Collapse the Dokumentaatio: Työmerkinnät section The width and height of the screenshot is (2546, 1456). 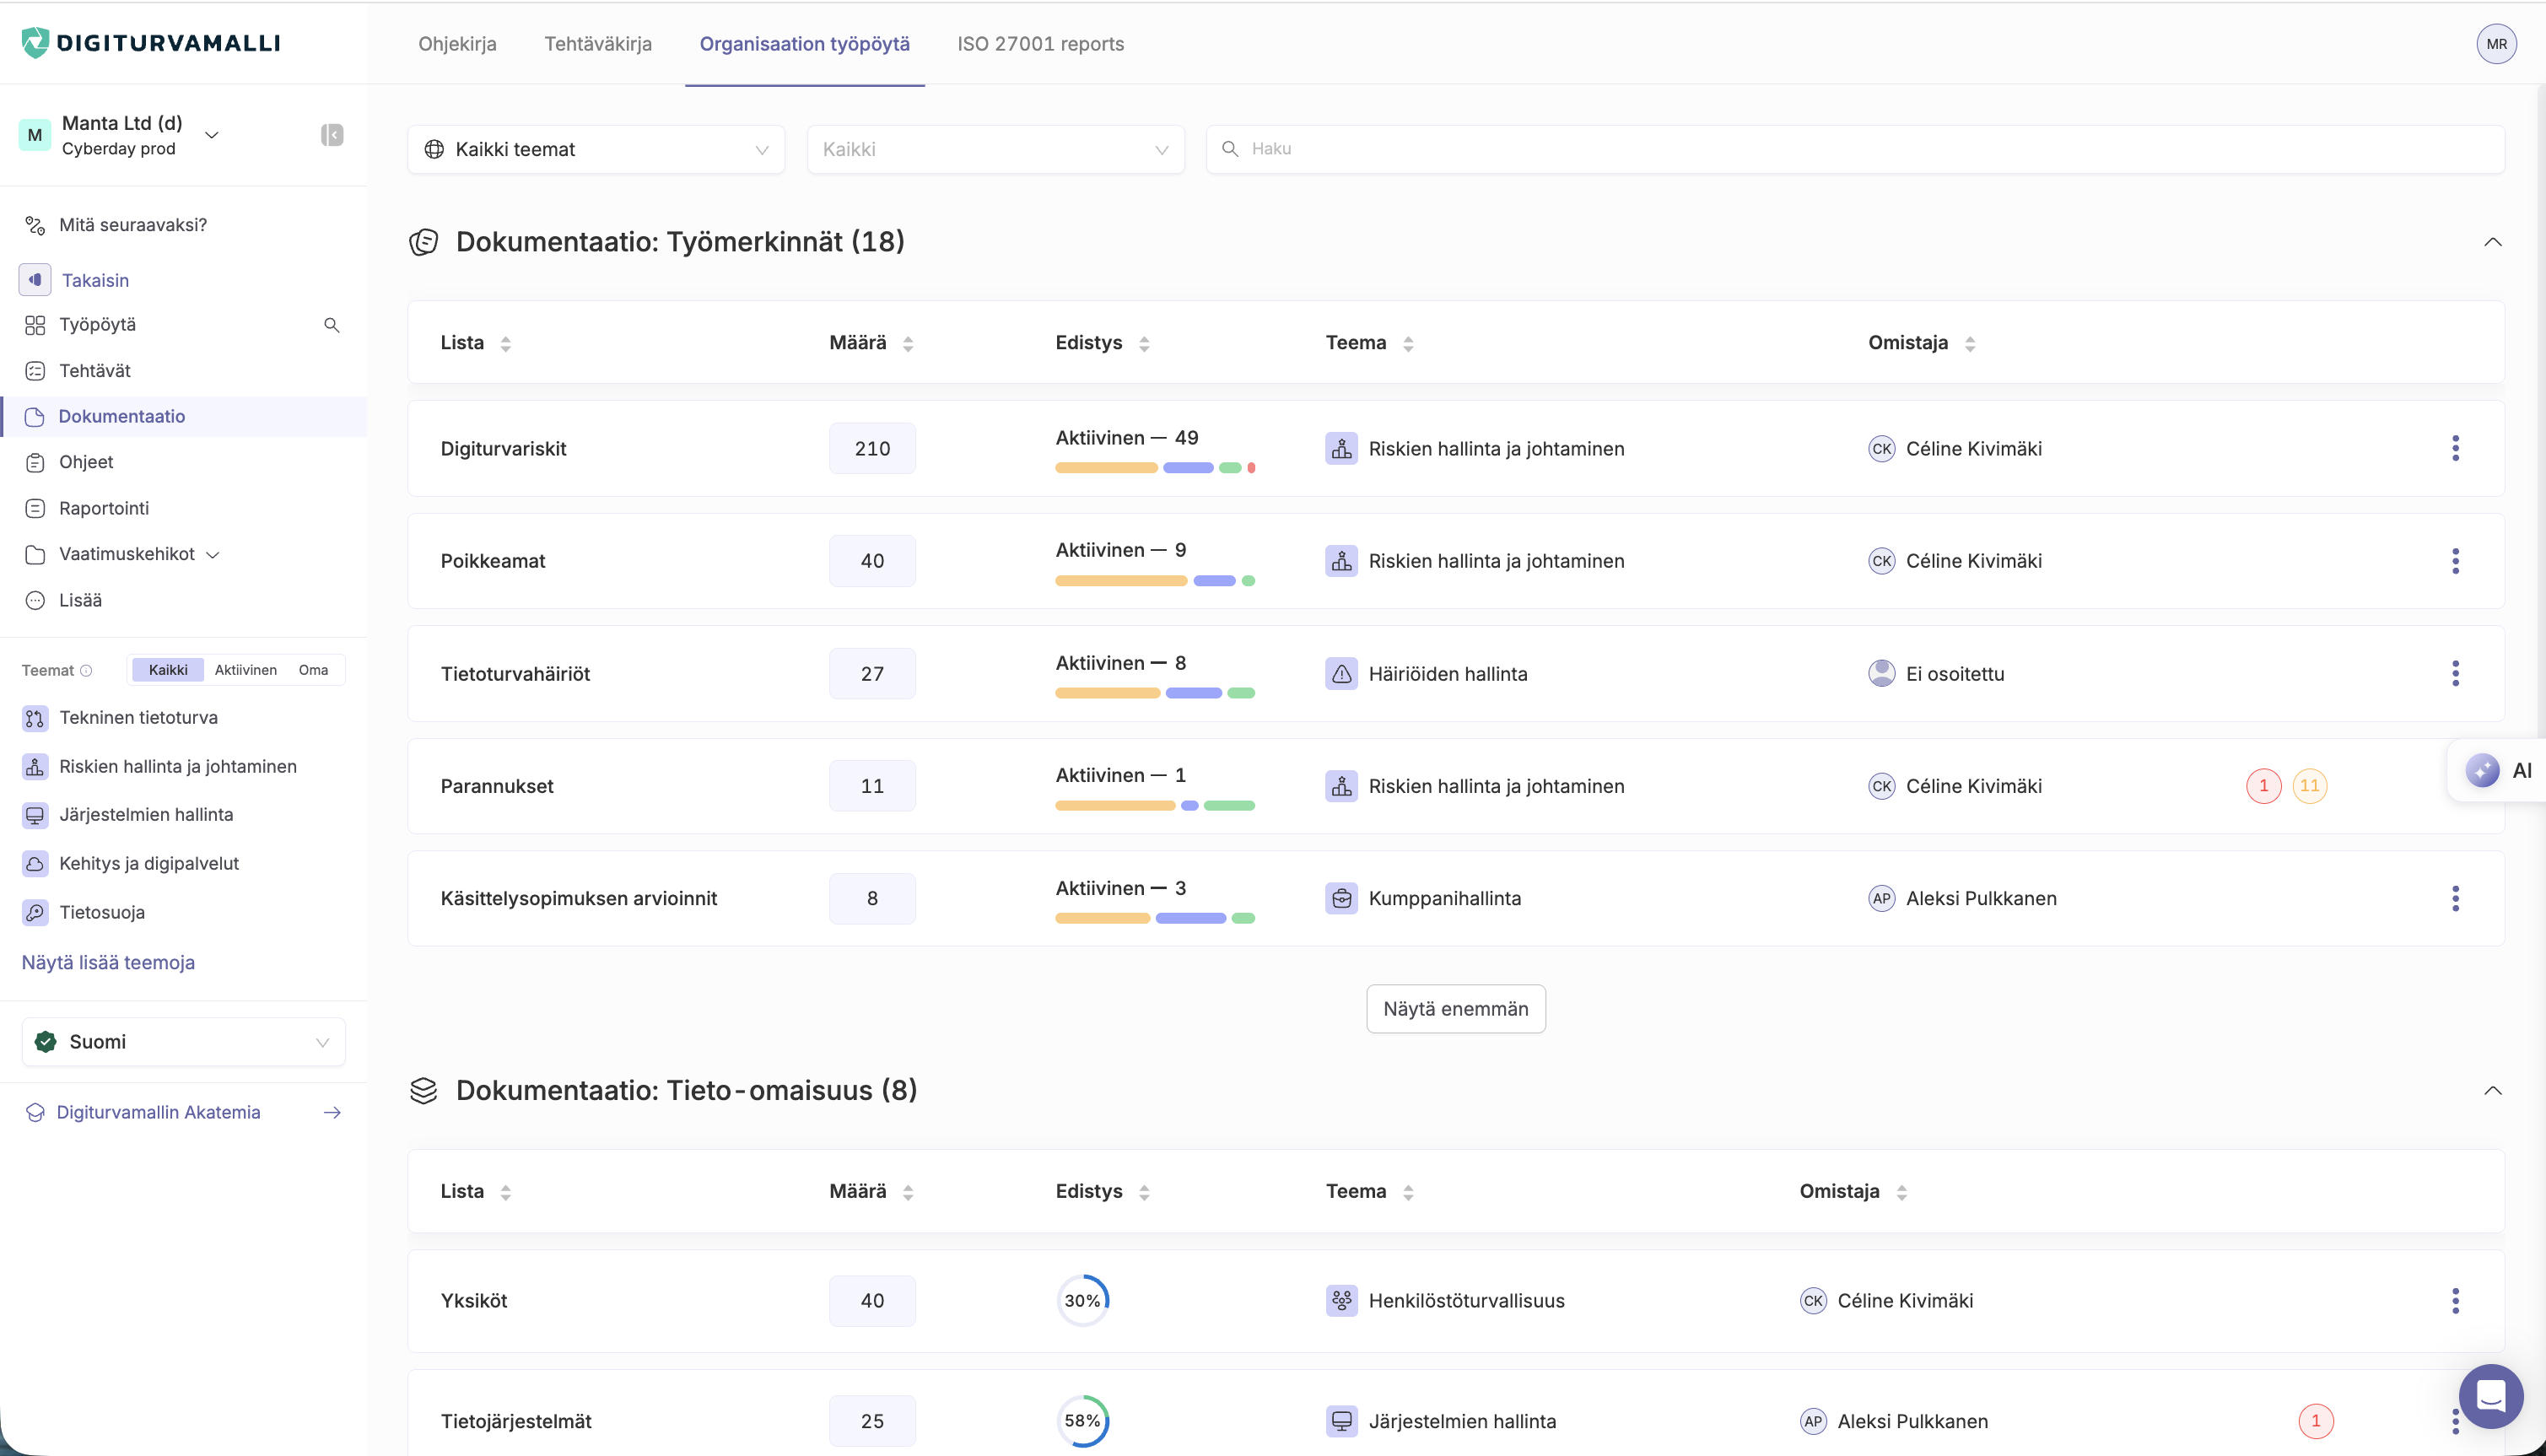(x=2492, y=242)
